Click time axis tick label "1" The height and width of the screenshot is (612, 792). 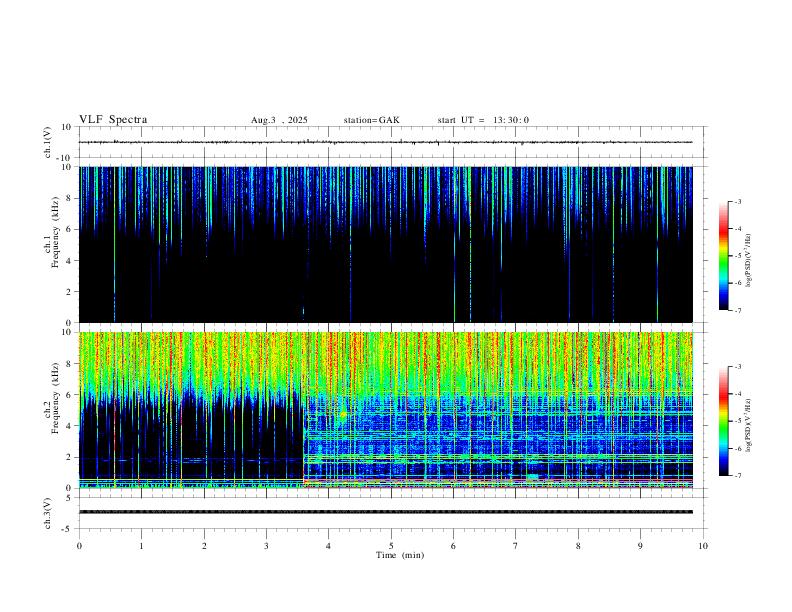pos(141,546)
